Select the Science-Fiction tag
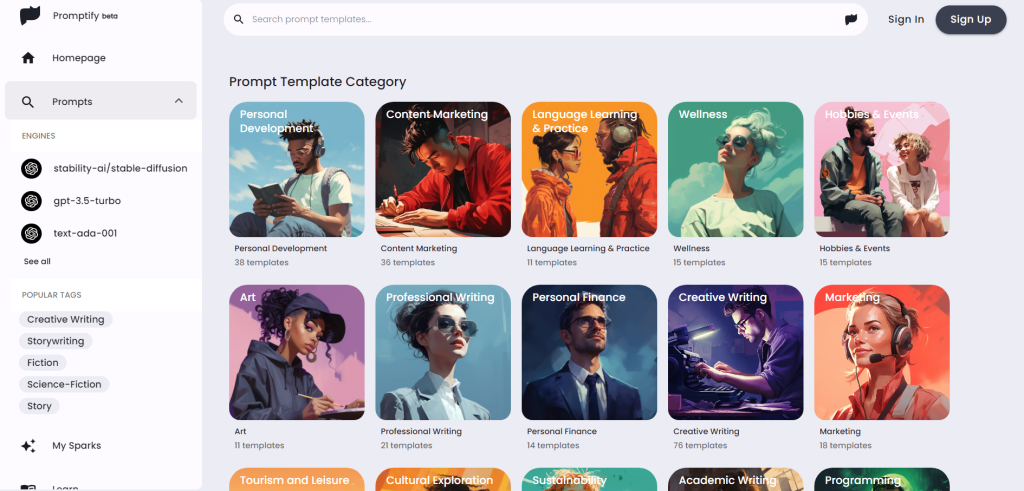This screenshot has height=491, width=1024. (64, 384)
